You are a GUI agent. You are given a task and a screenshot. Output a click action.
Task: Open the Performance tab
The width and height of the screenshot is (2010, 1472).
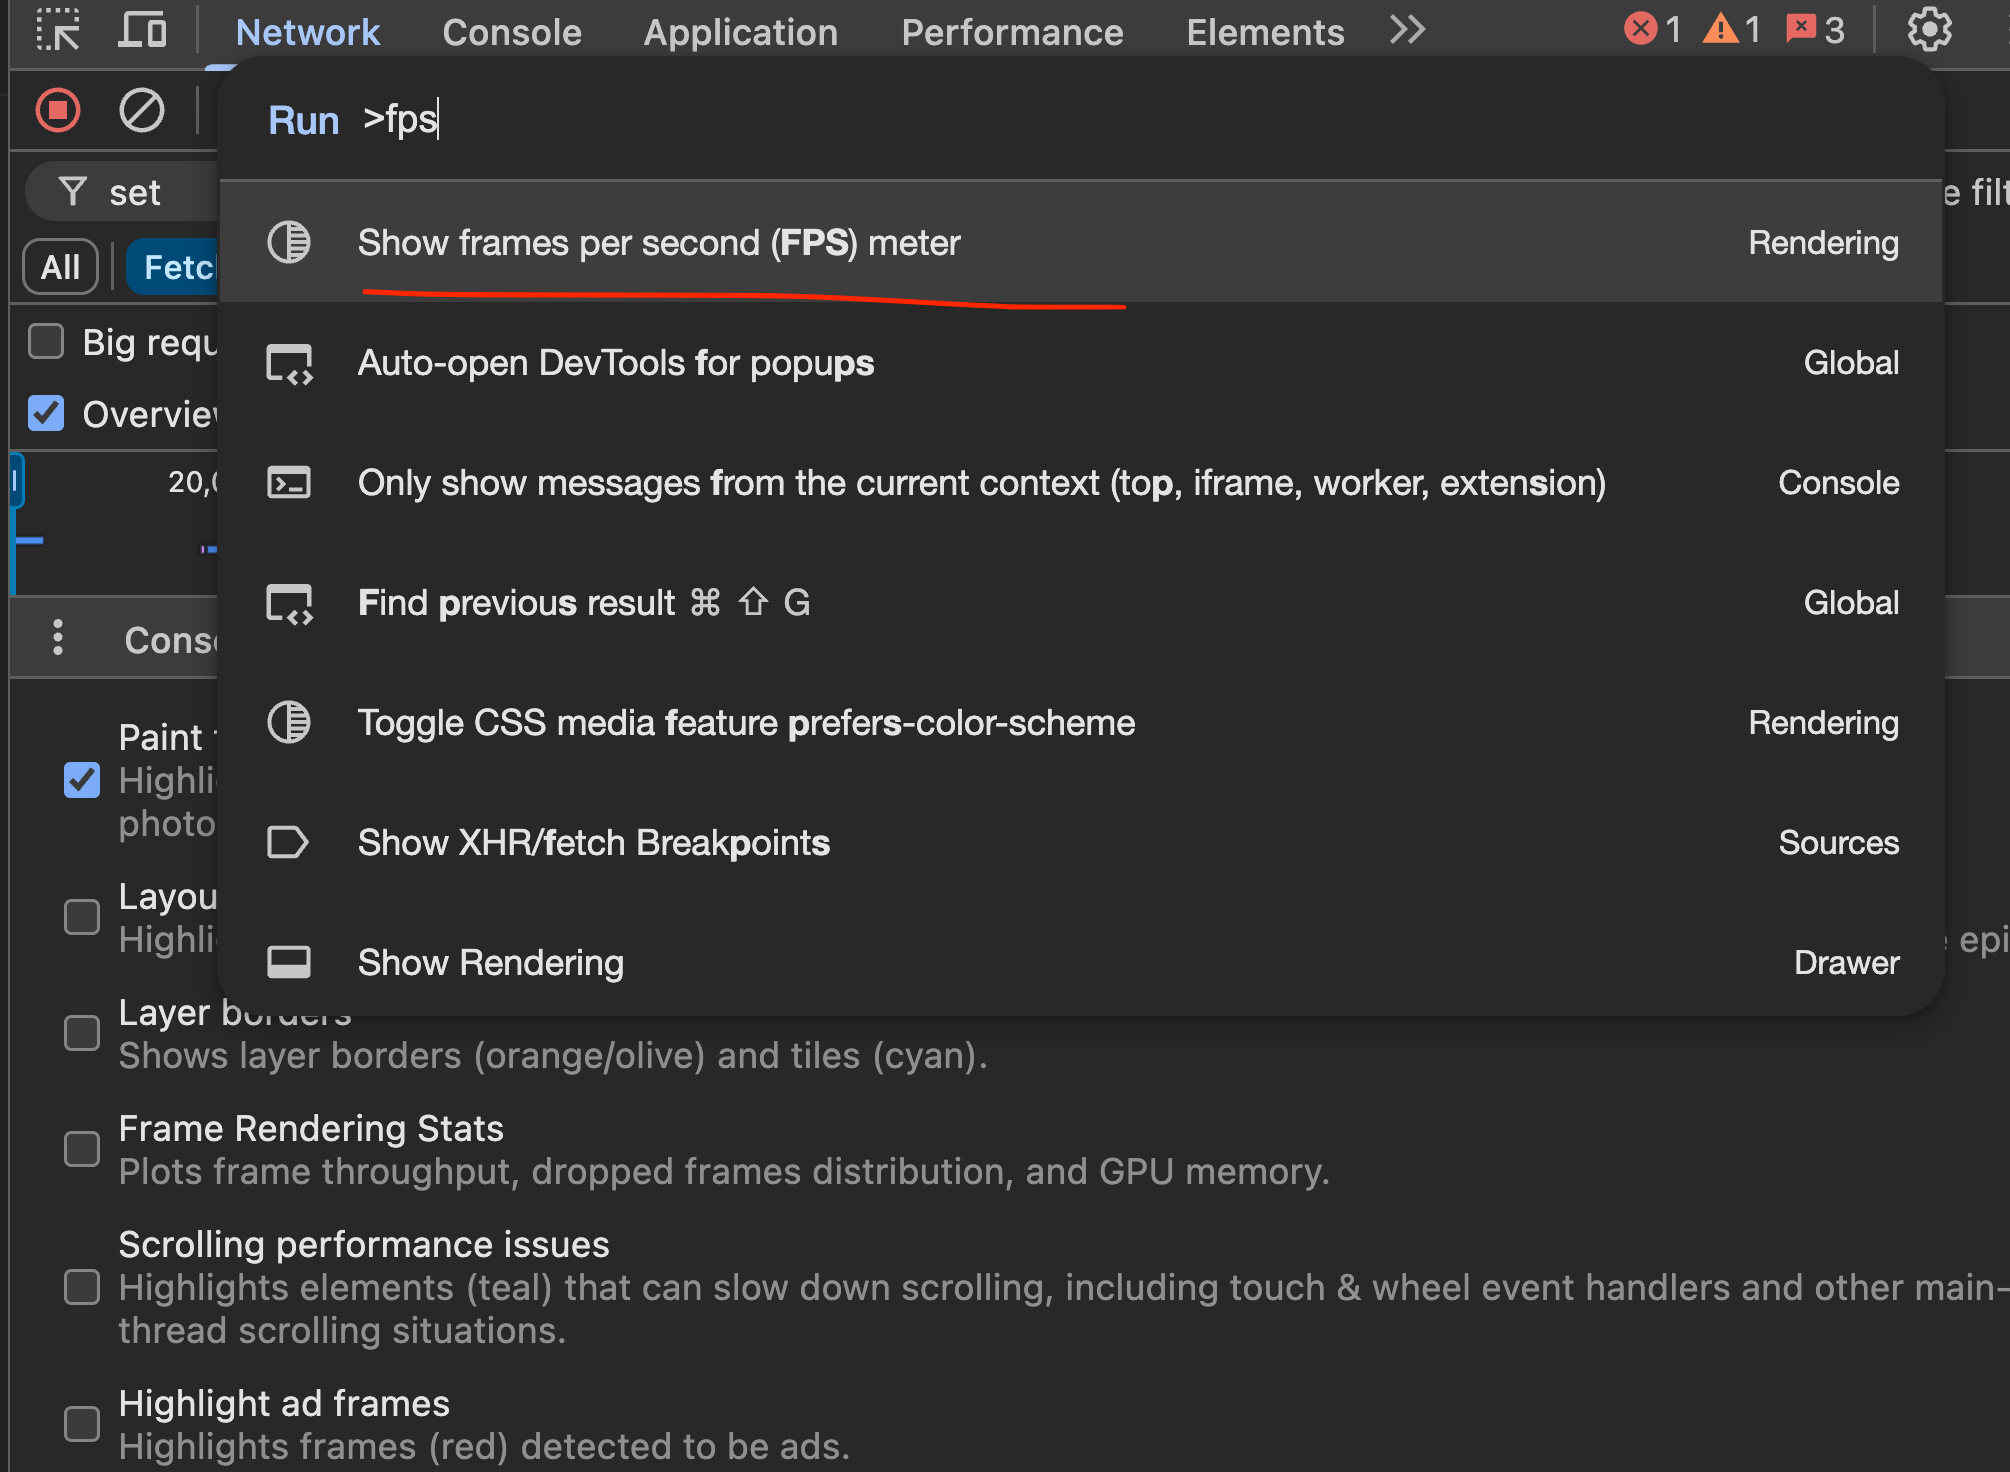(1012, 32)
